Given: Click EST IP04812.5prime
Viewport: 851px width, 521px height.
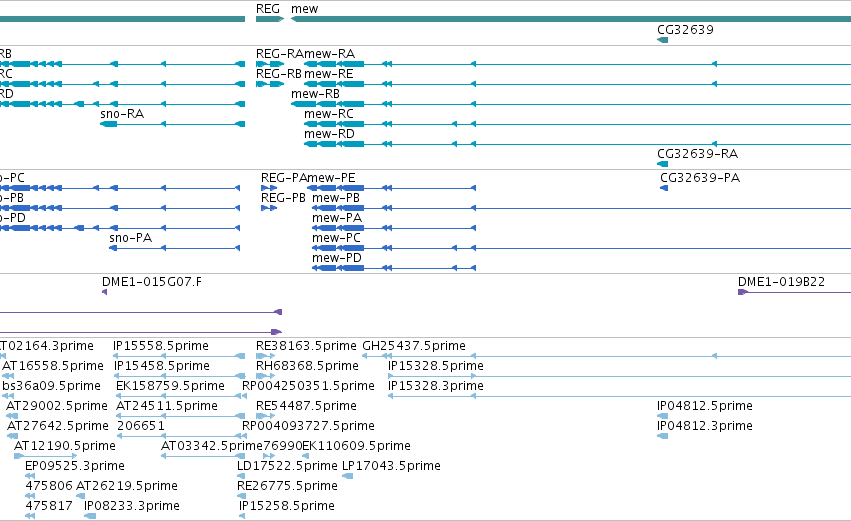Looking at the screenshot, I should pyautogui.click(x=704, y=406).
